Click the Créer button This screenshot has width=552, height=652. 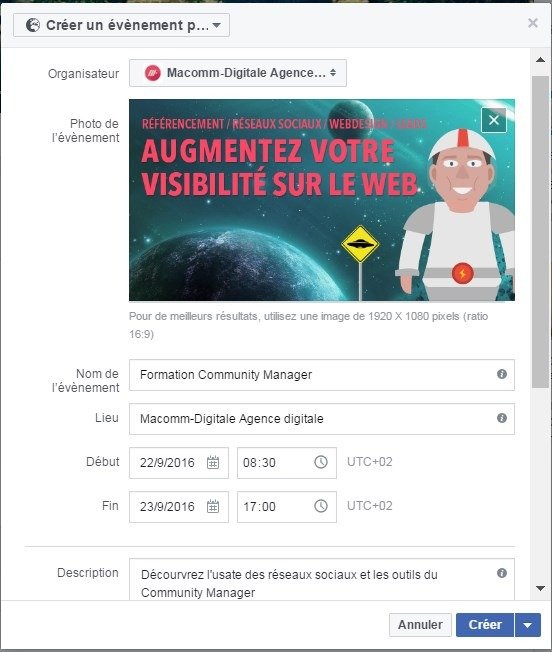coord(485,625)
